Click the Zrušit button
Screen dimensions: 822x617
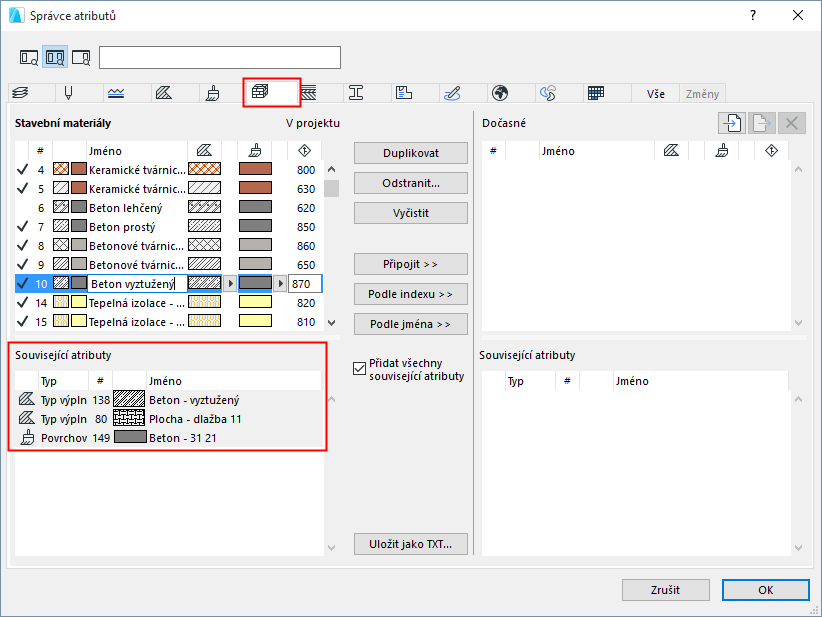click(666, 590)
